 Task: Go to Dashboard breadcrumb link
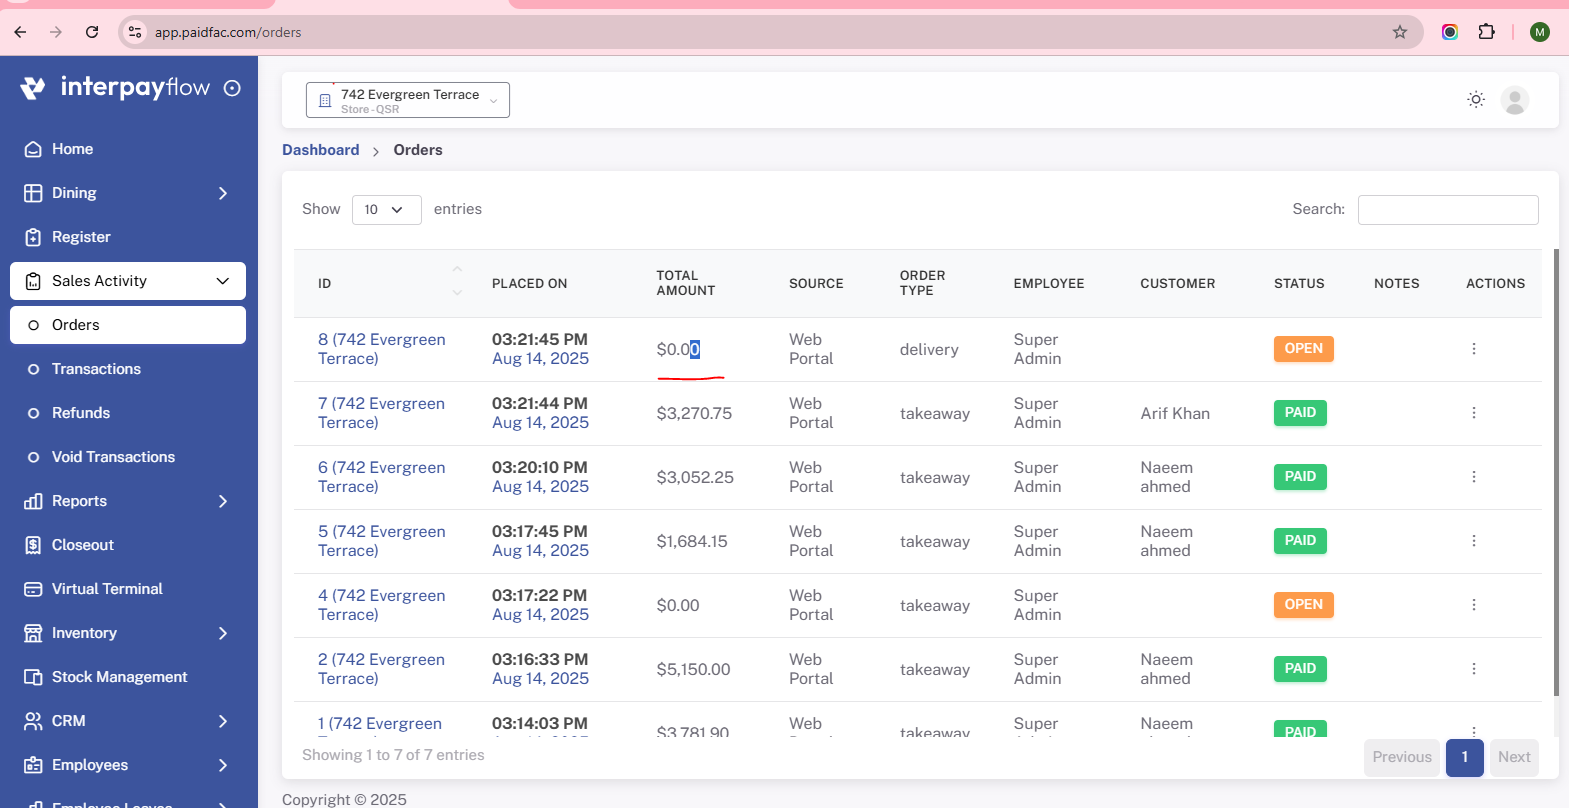[x=320, y=150]
